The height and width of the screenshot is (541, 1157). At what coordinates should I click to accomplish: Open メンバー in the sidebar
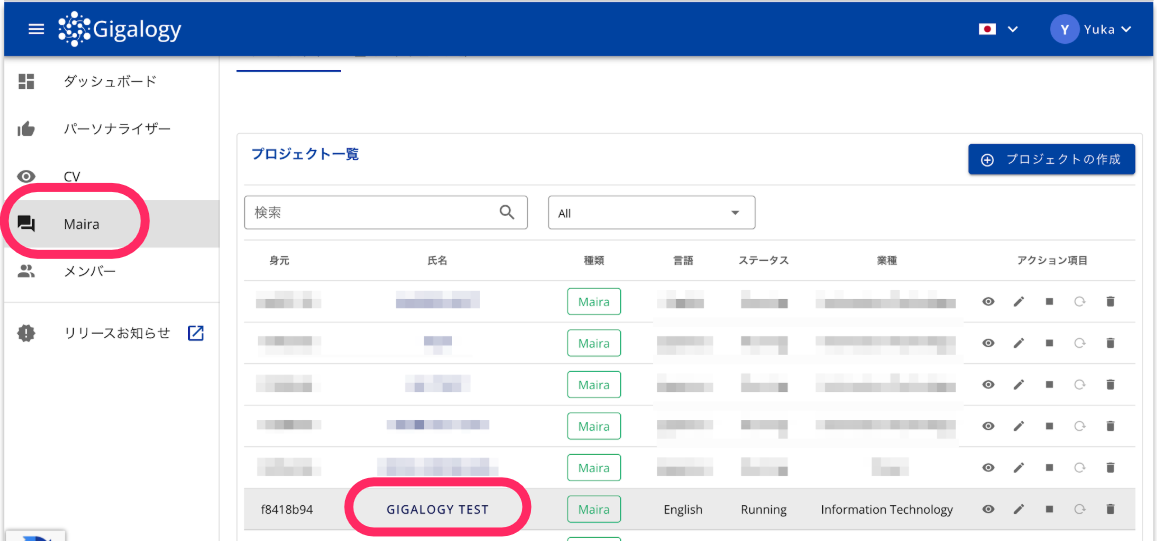point(111,272)
